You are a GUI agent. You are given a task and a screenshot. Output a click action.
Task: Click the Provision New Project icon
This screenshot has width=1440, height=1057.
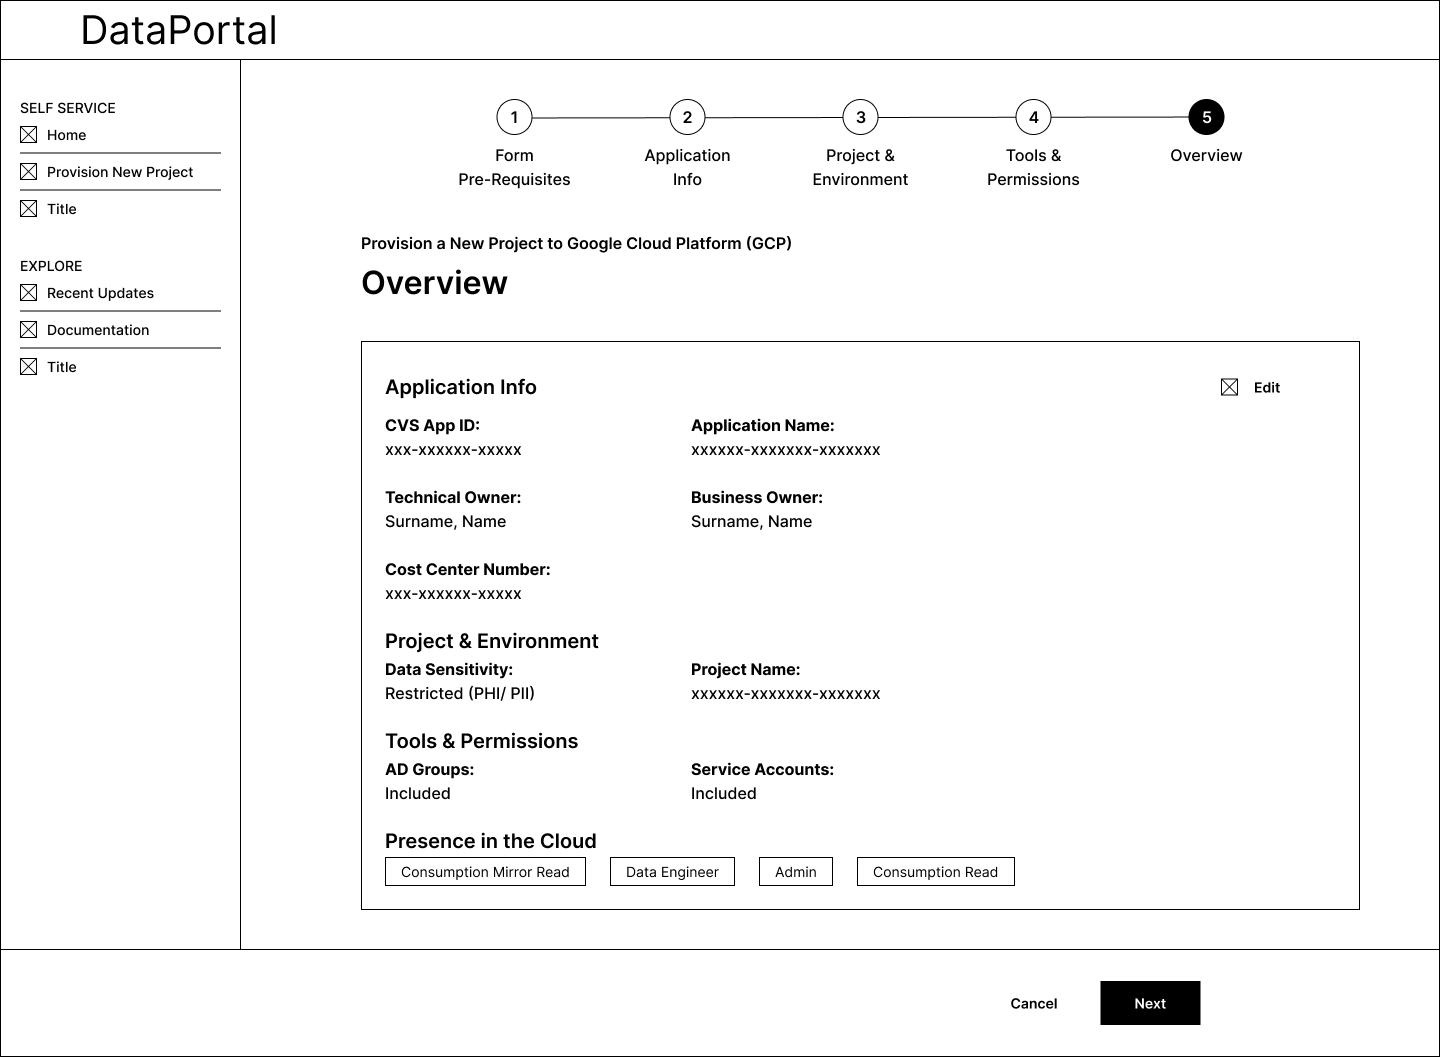point(28,170)
